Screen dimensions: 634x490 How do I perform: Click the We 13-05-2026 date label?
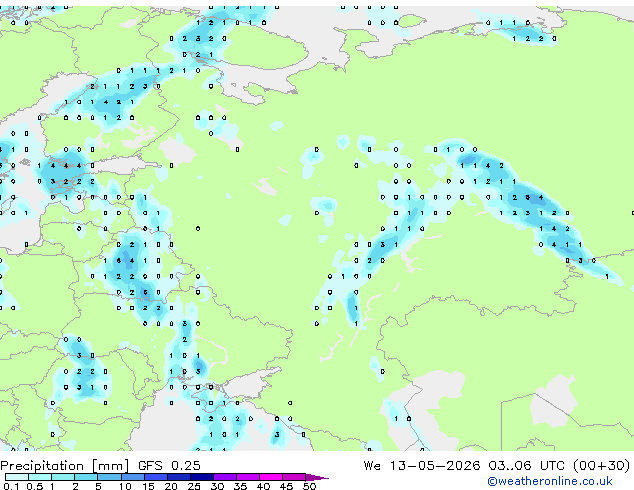422,466
